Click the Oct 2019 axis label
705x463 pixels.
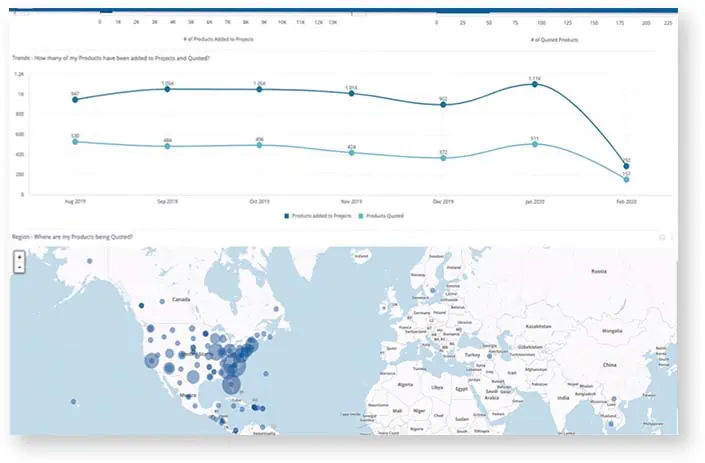259,202
